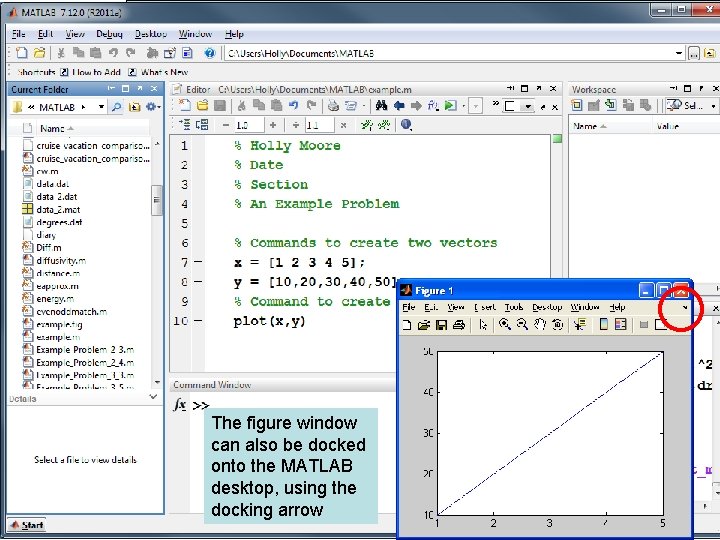Viewport: 720px width, 540px height.
Task: Click Print icon in Editor toolbar
Action: [x=333, y=106]
